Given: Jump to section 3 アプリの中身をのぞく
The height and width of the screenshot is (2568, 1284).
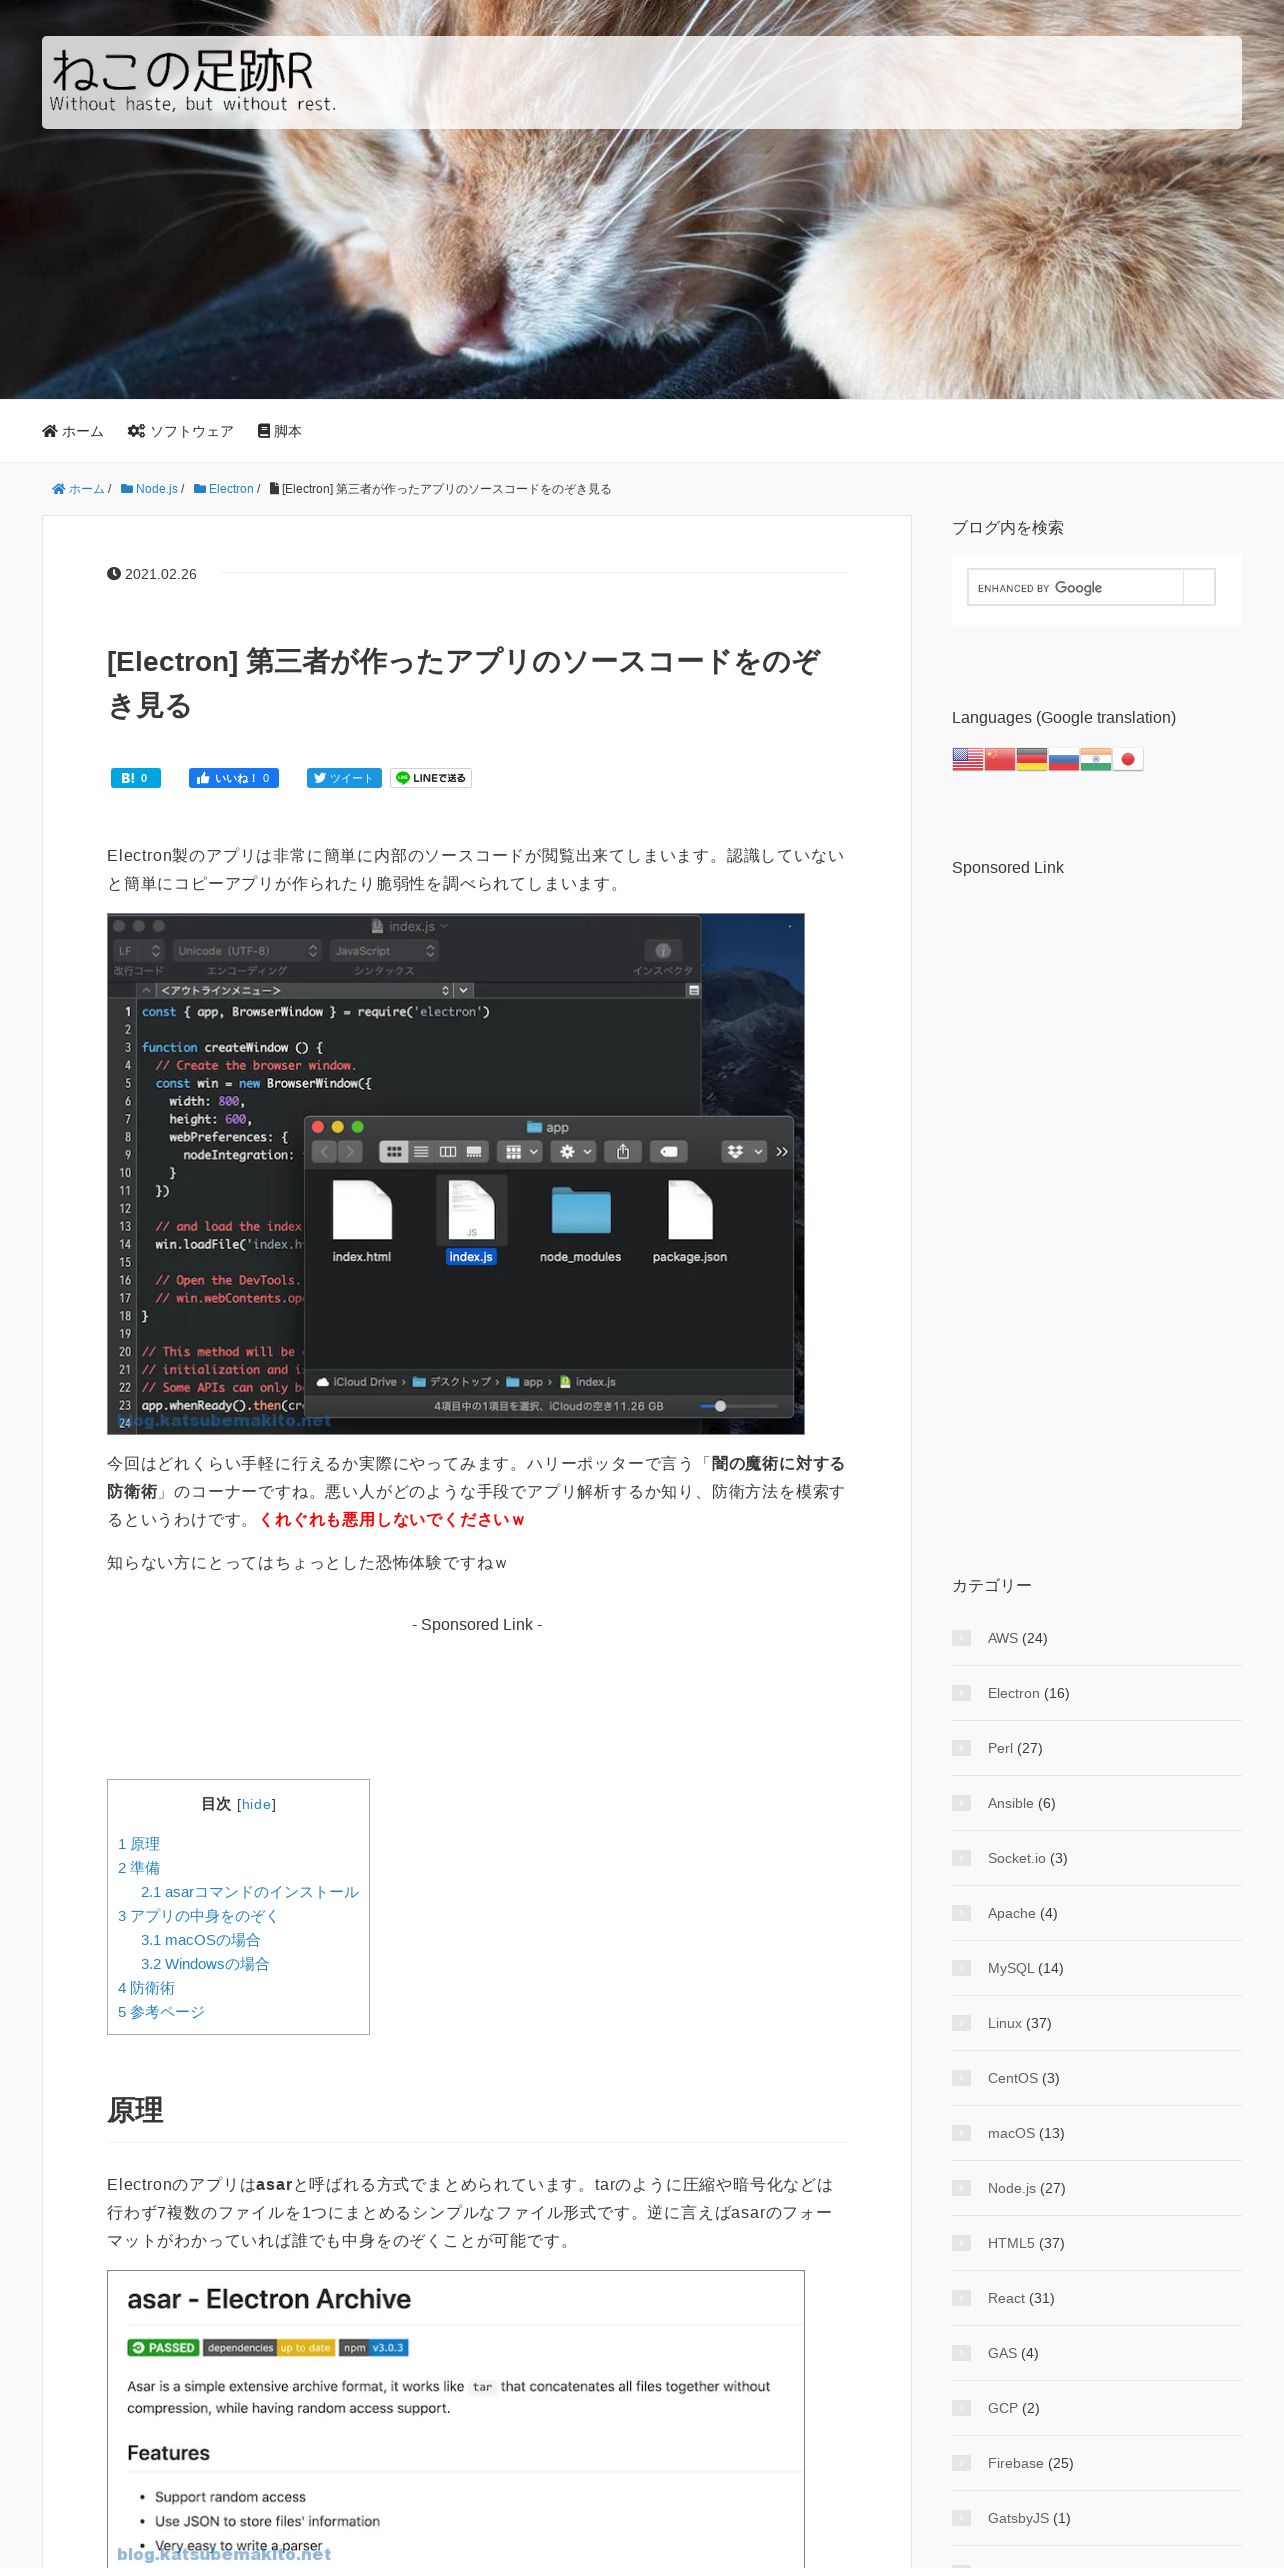Looking at the screenshot, I should (198, 1916).
